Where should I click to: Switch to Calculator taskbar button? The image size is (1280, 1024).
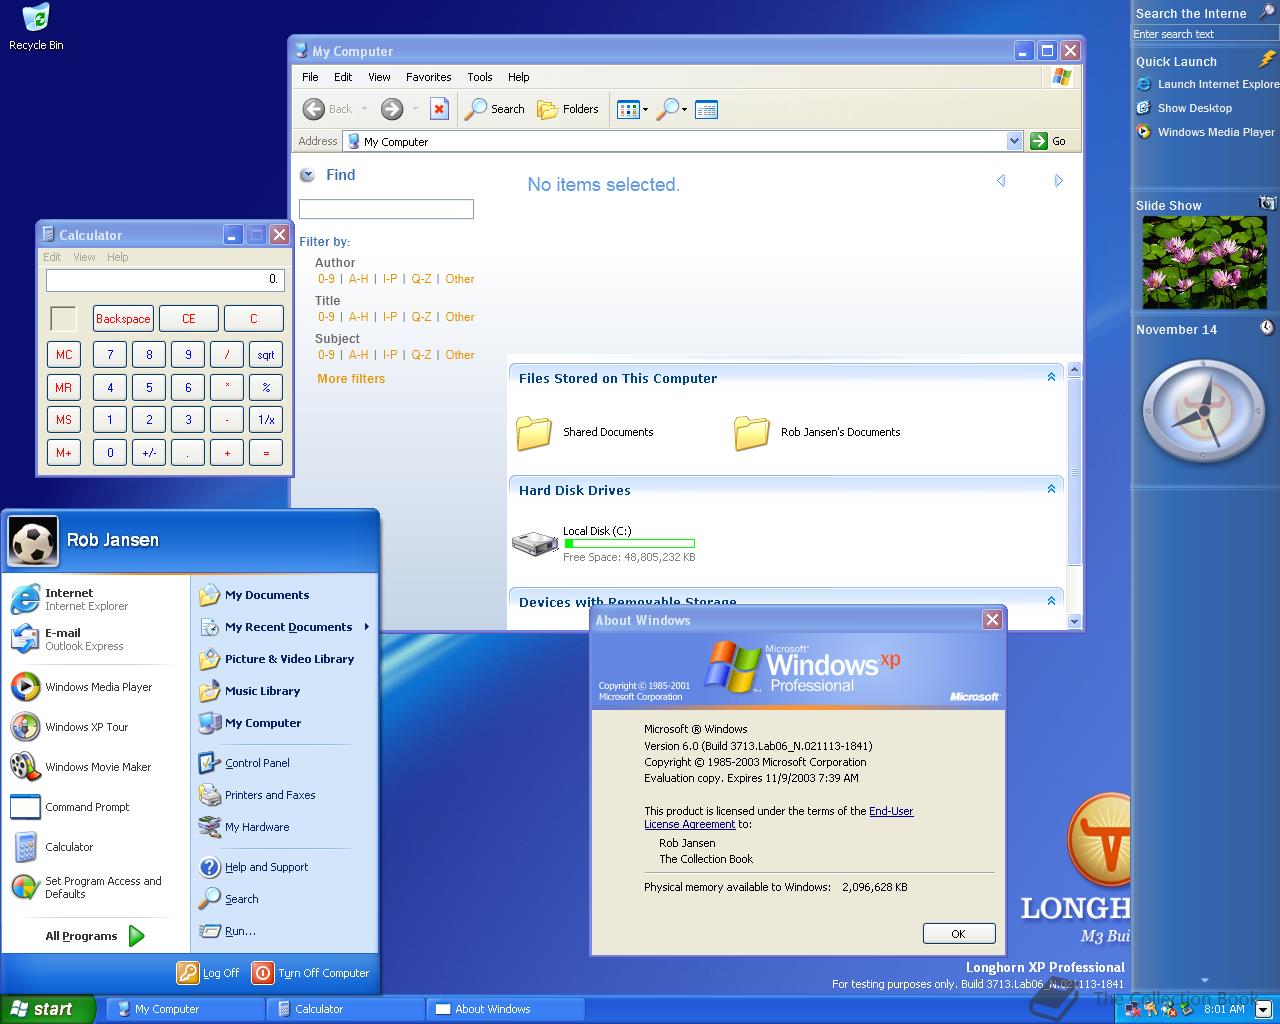(x=346, y=1009)
